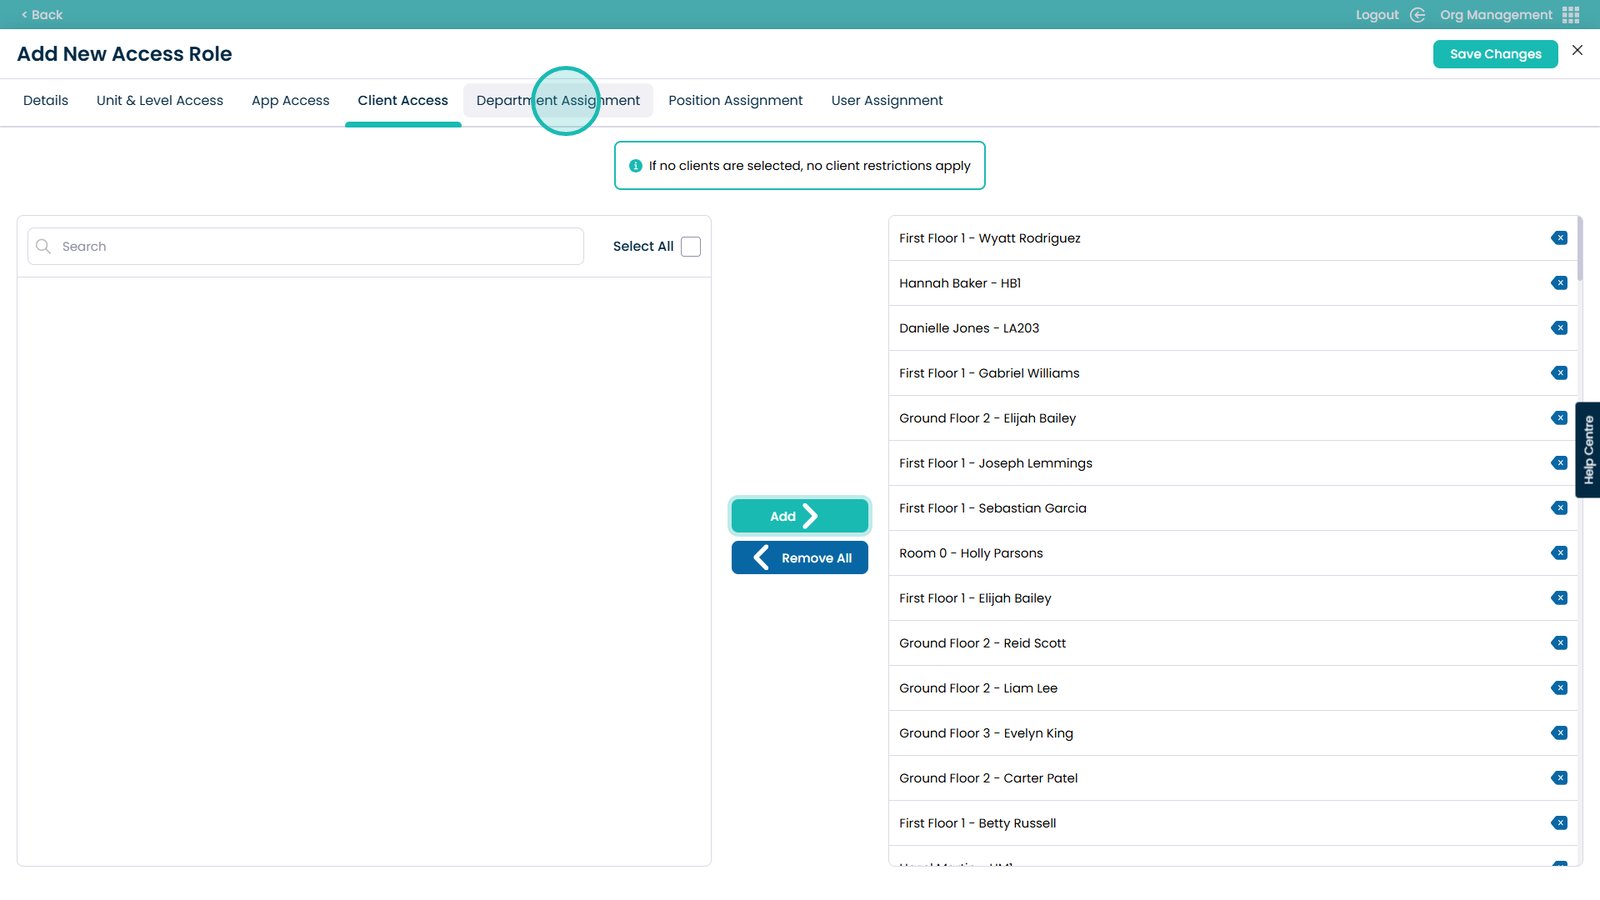Open the Help Centre side tab
The height and width of the screenshot is (900, 1600).
click(x=1588, y=450)
